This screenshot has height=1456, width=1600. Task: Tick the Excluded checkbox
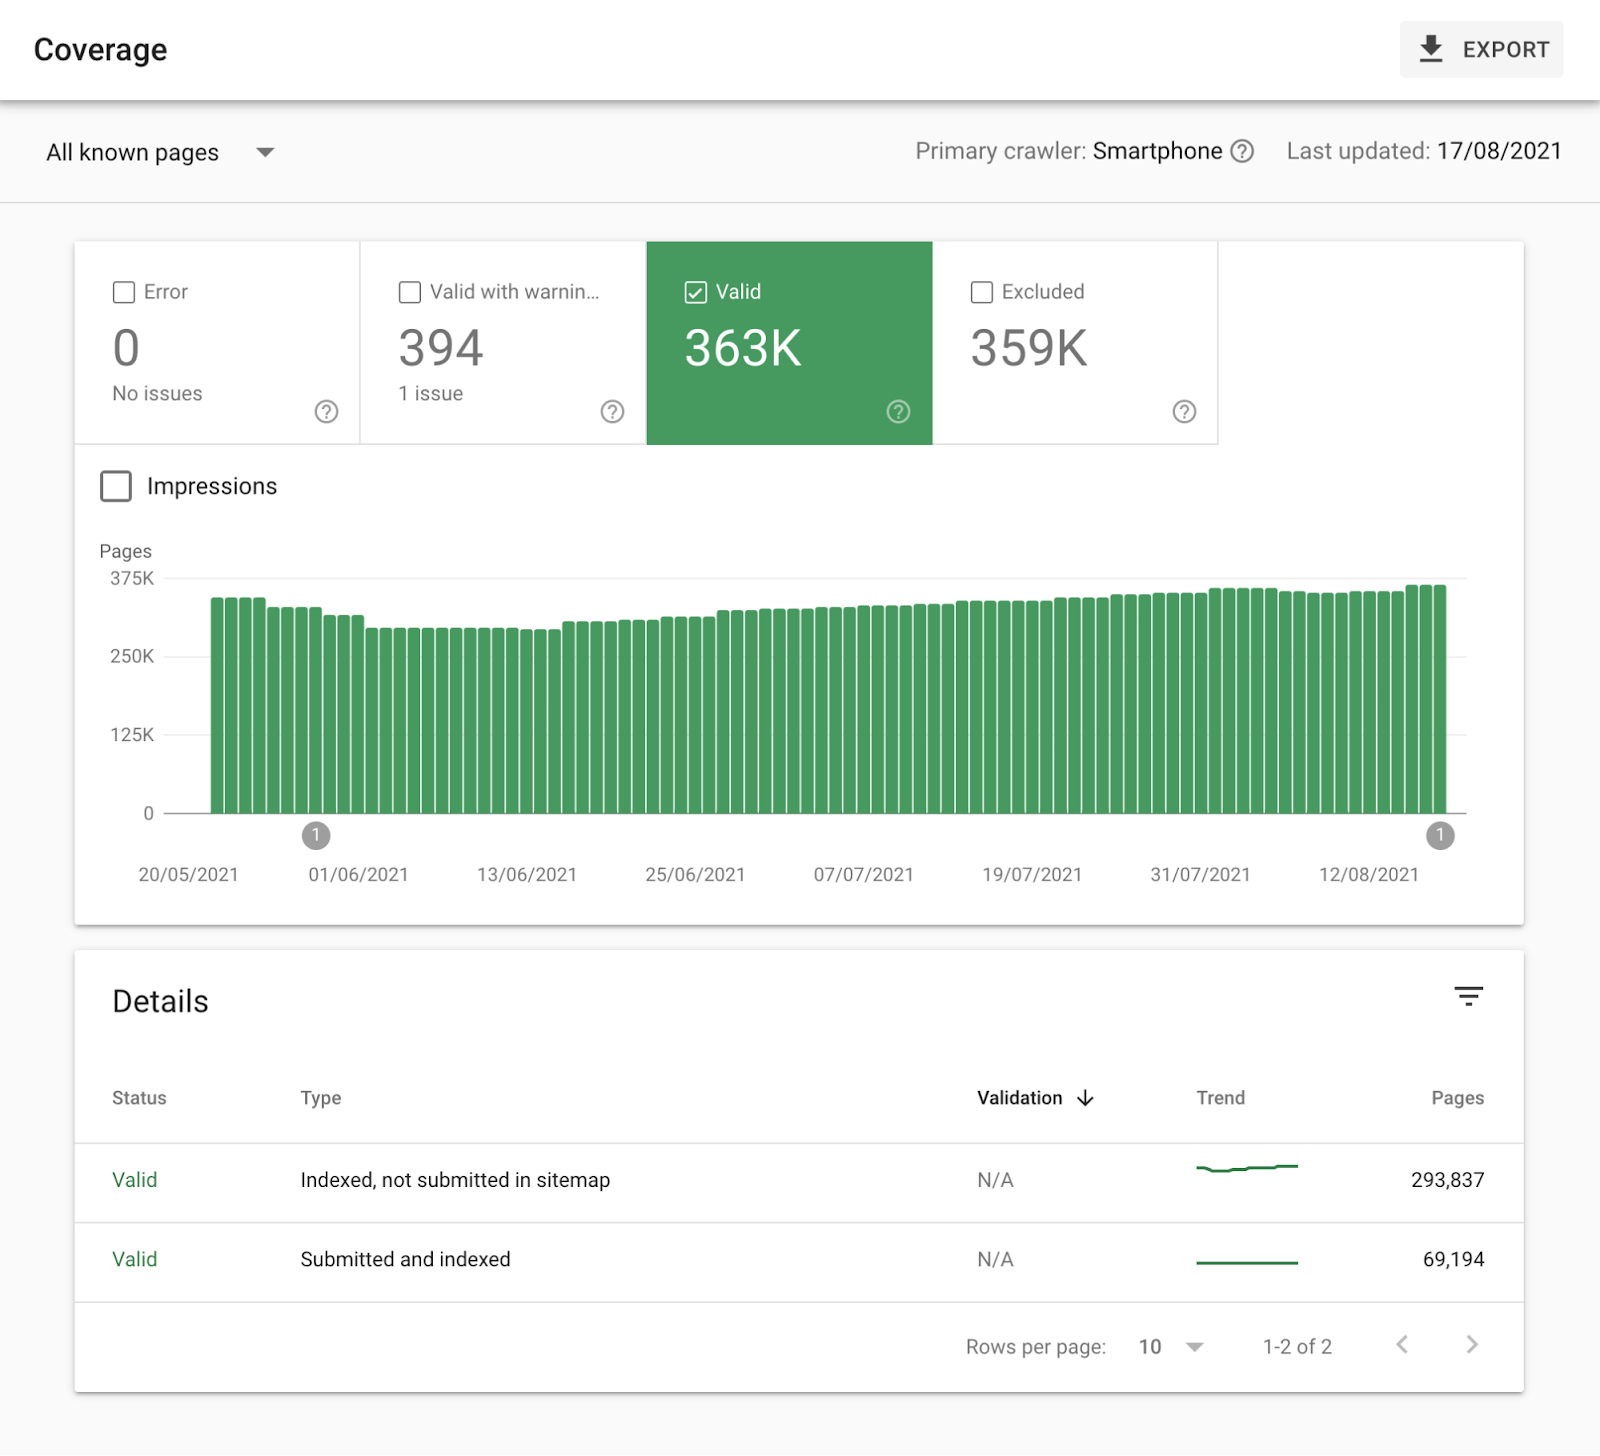tap(982, 292)
